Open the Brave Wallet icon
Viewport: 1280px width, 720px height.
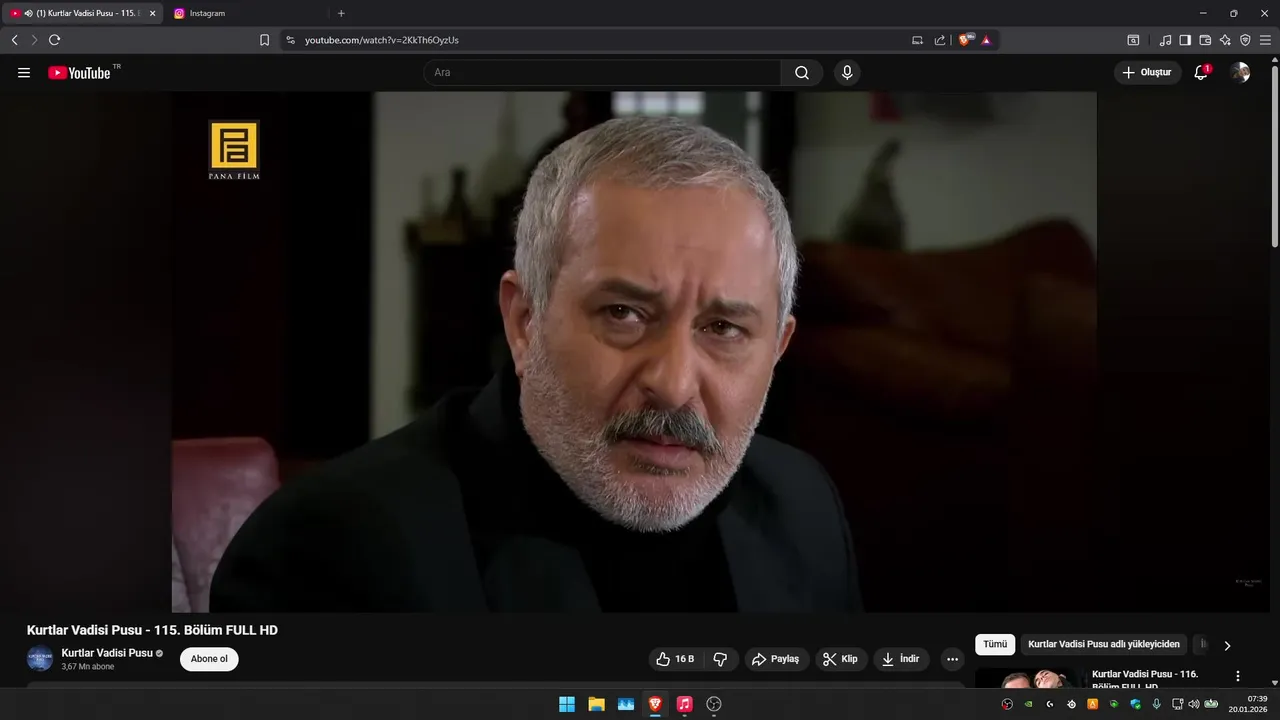click(x=1205, y=40)
